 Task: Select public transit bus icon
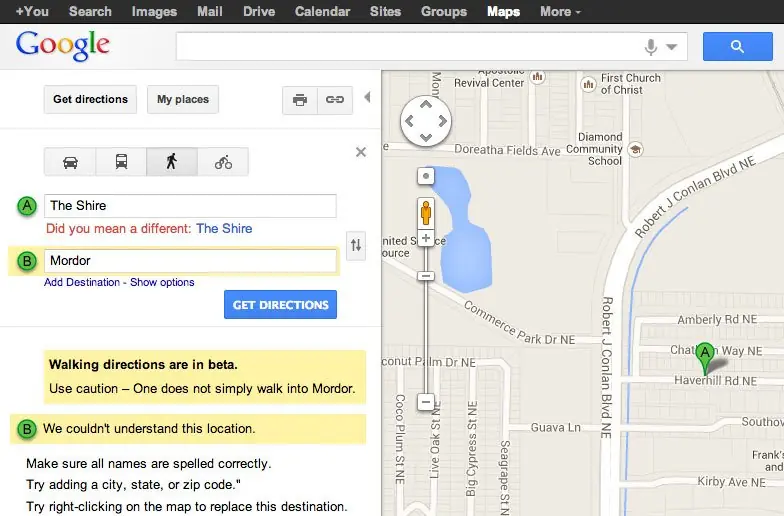(x=121, y=162)
